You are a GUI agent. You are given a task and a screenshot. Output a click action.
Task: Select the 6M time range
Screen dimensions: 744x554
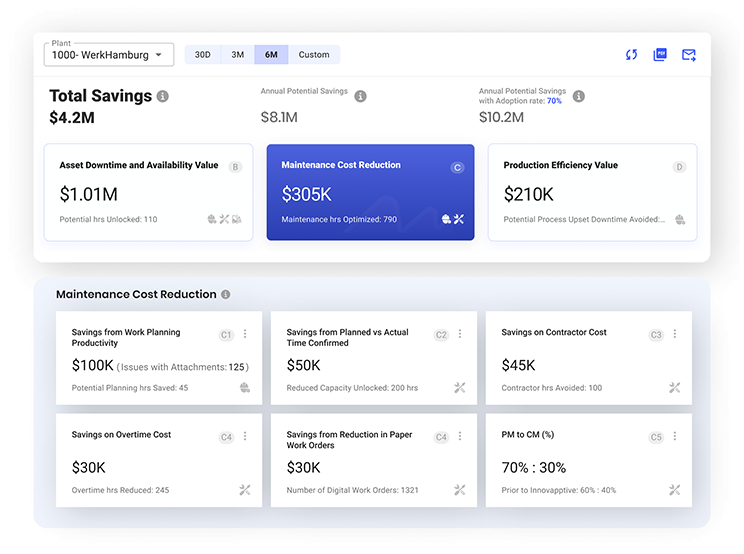(271, 55)
